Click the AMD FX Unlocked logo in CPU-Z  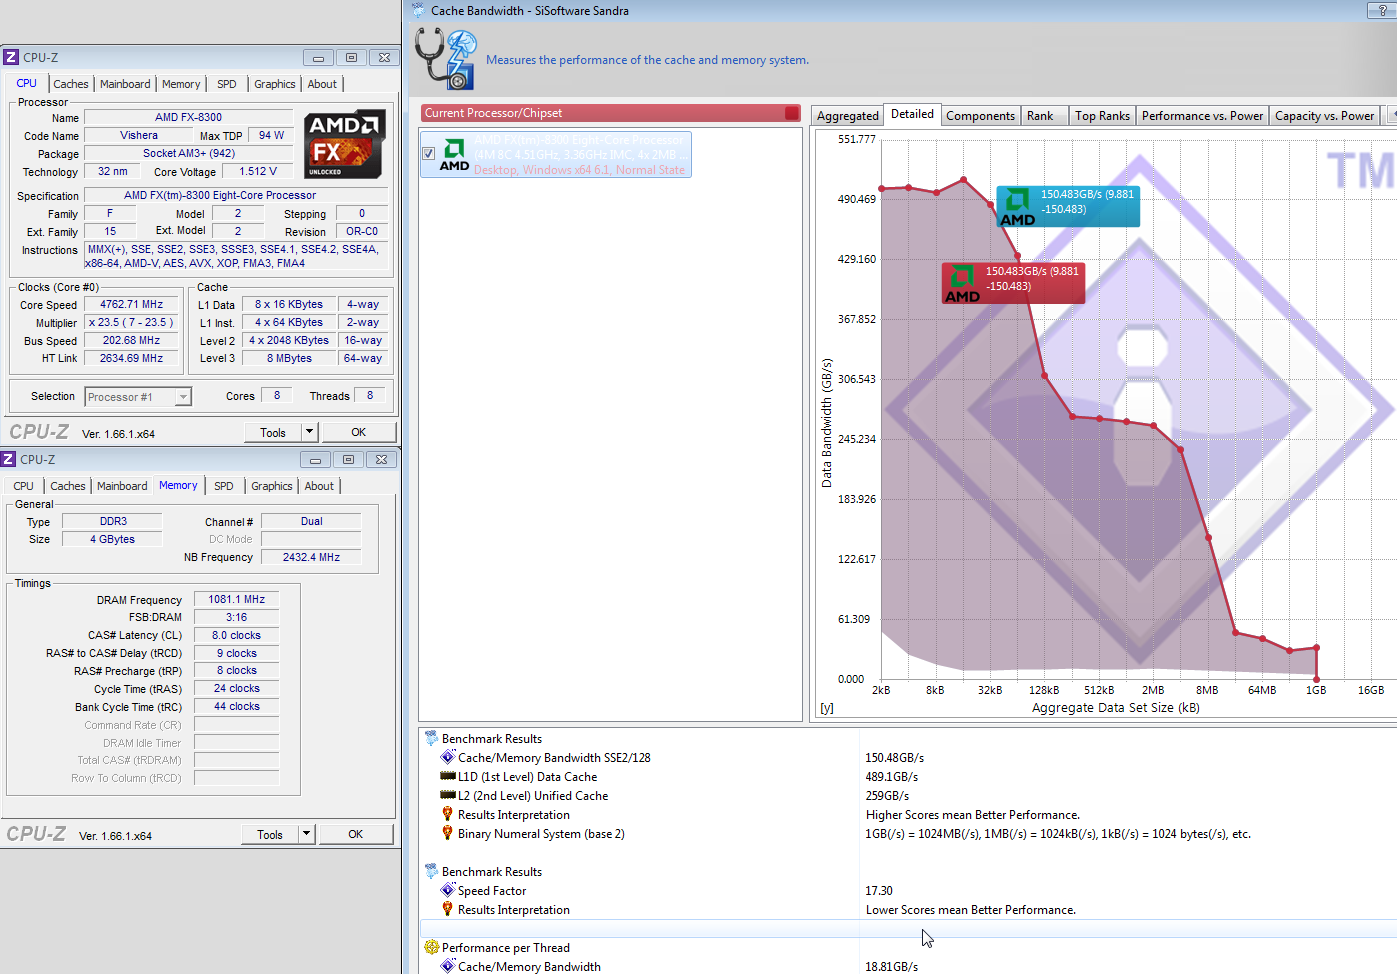click(x=344, y=144)
